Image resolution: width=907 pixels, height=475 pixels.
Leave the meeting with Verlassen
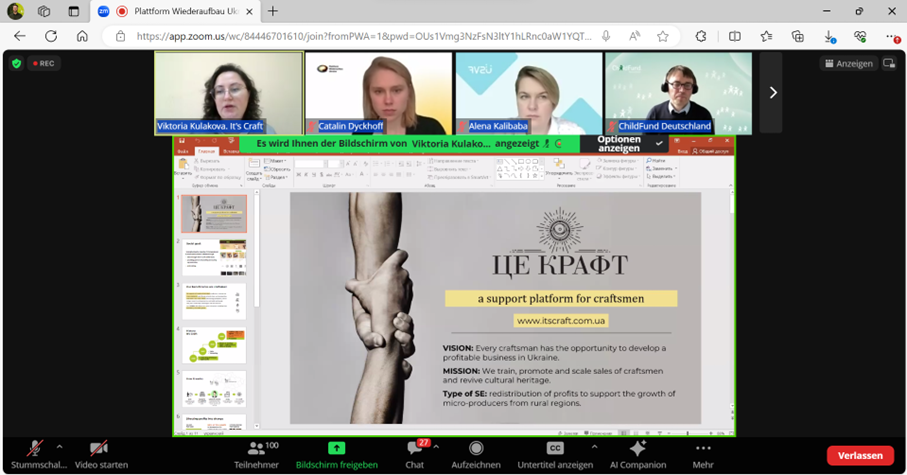(860, 455)
